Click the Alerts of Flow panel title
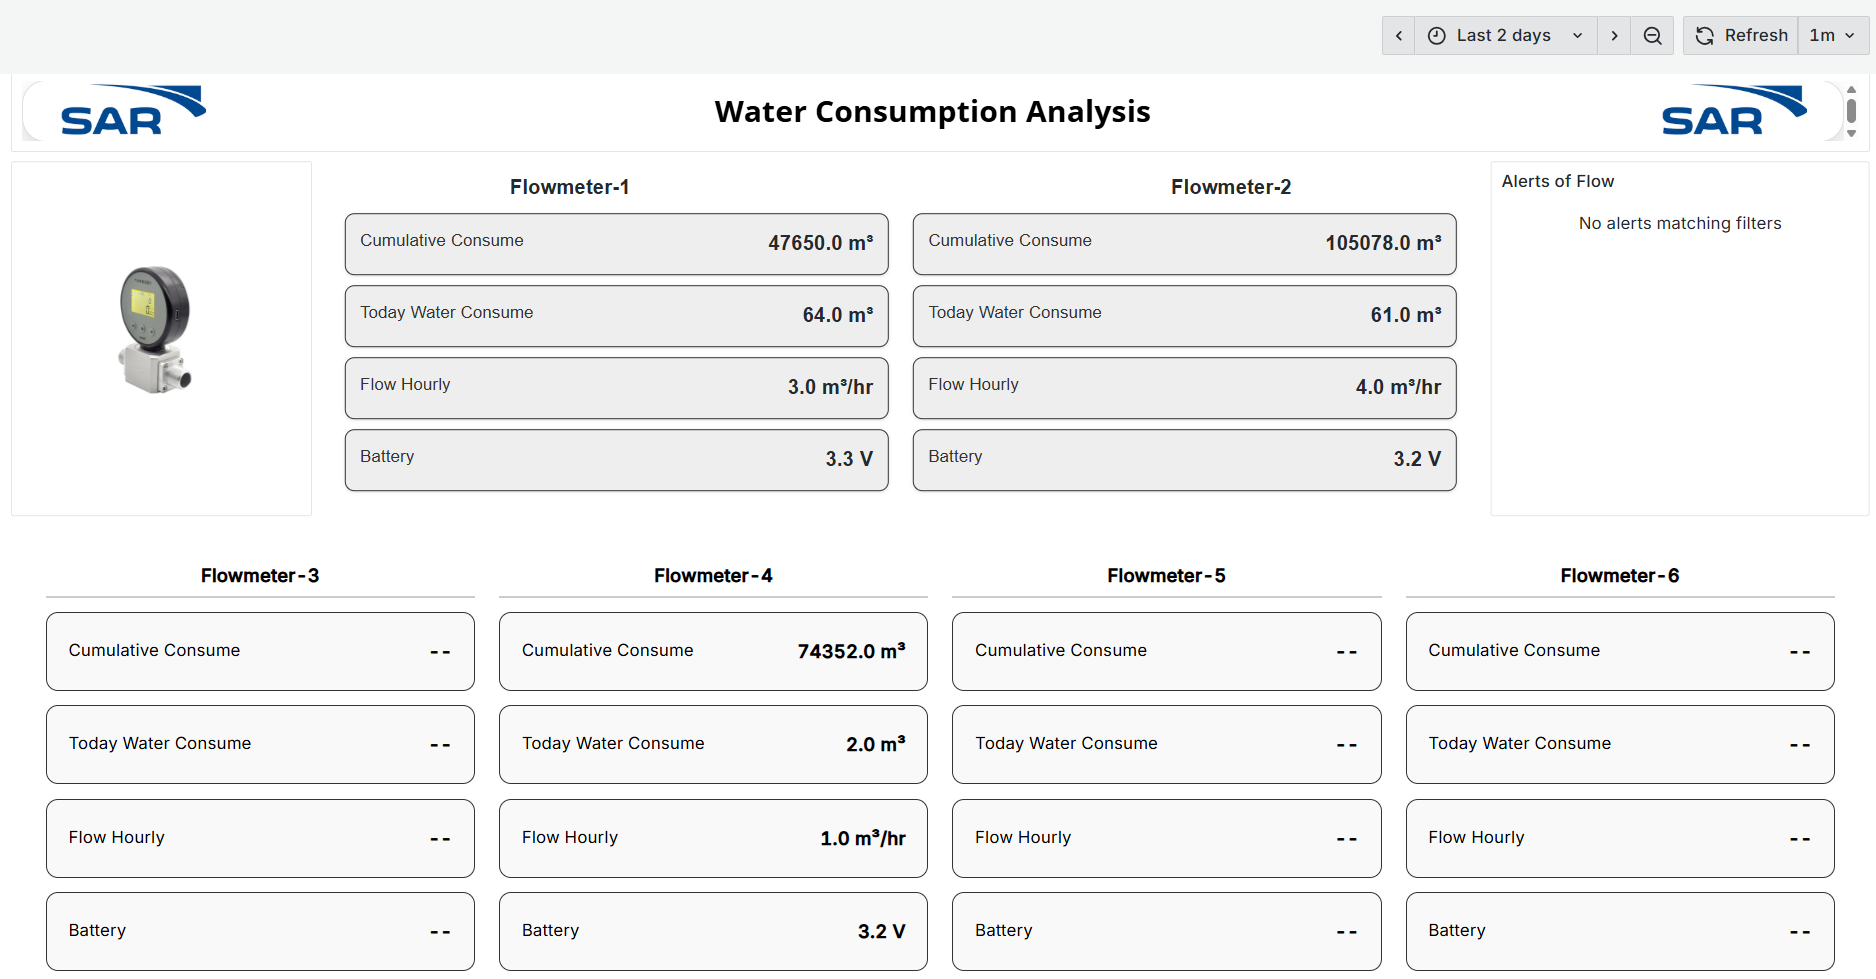 1557,181
